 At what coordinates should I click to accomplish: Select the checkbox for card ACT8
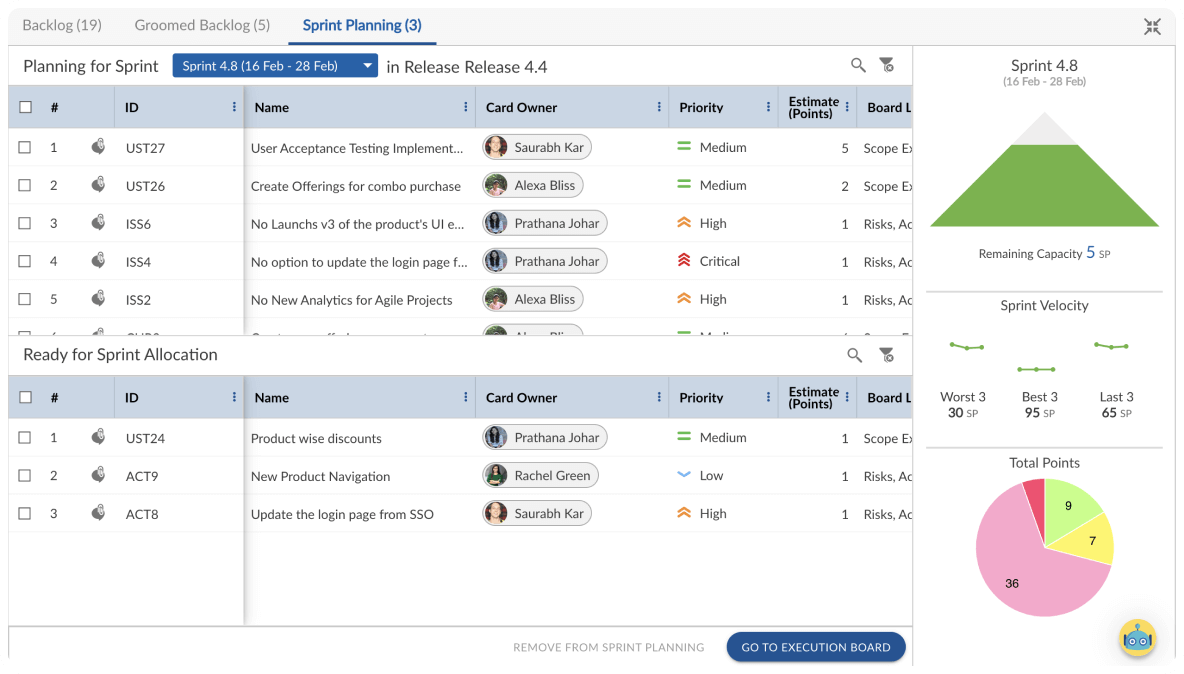(x=25, y=514)
